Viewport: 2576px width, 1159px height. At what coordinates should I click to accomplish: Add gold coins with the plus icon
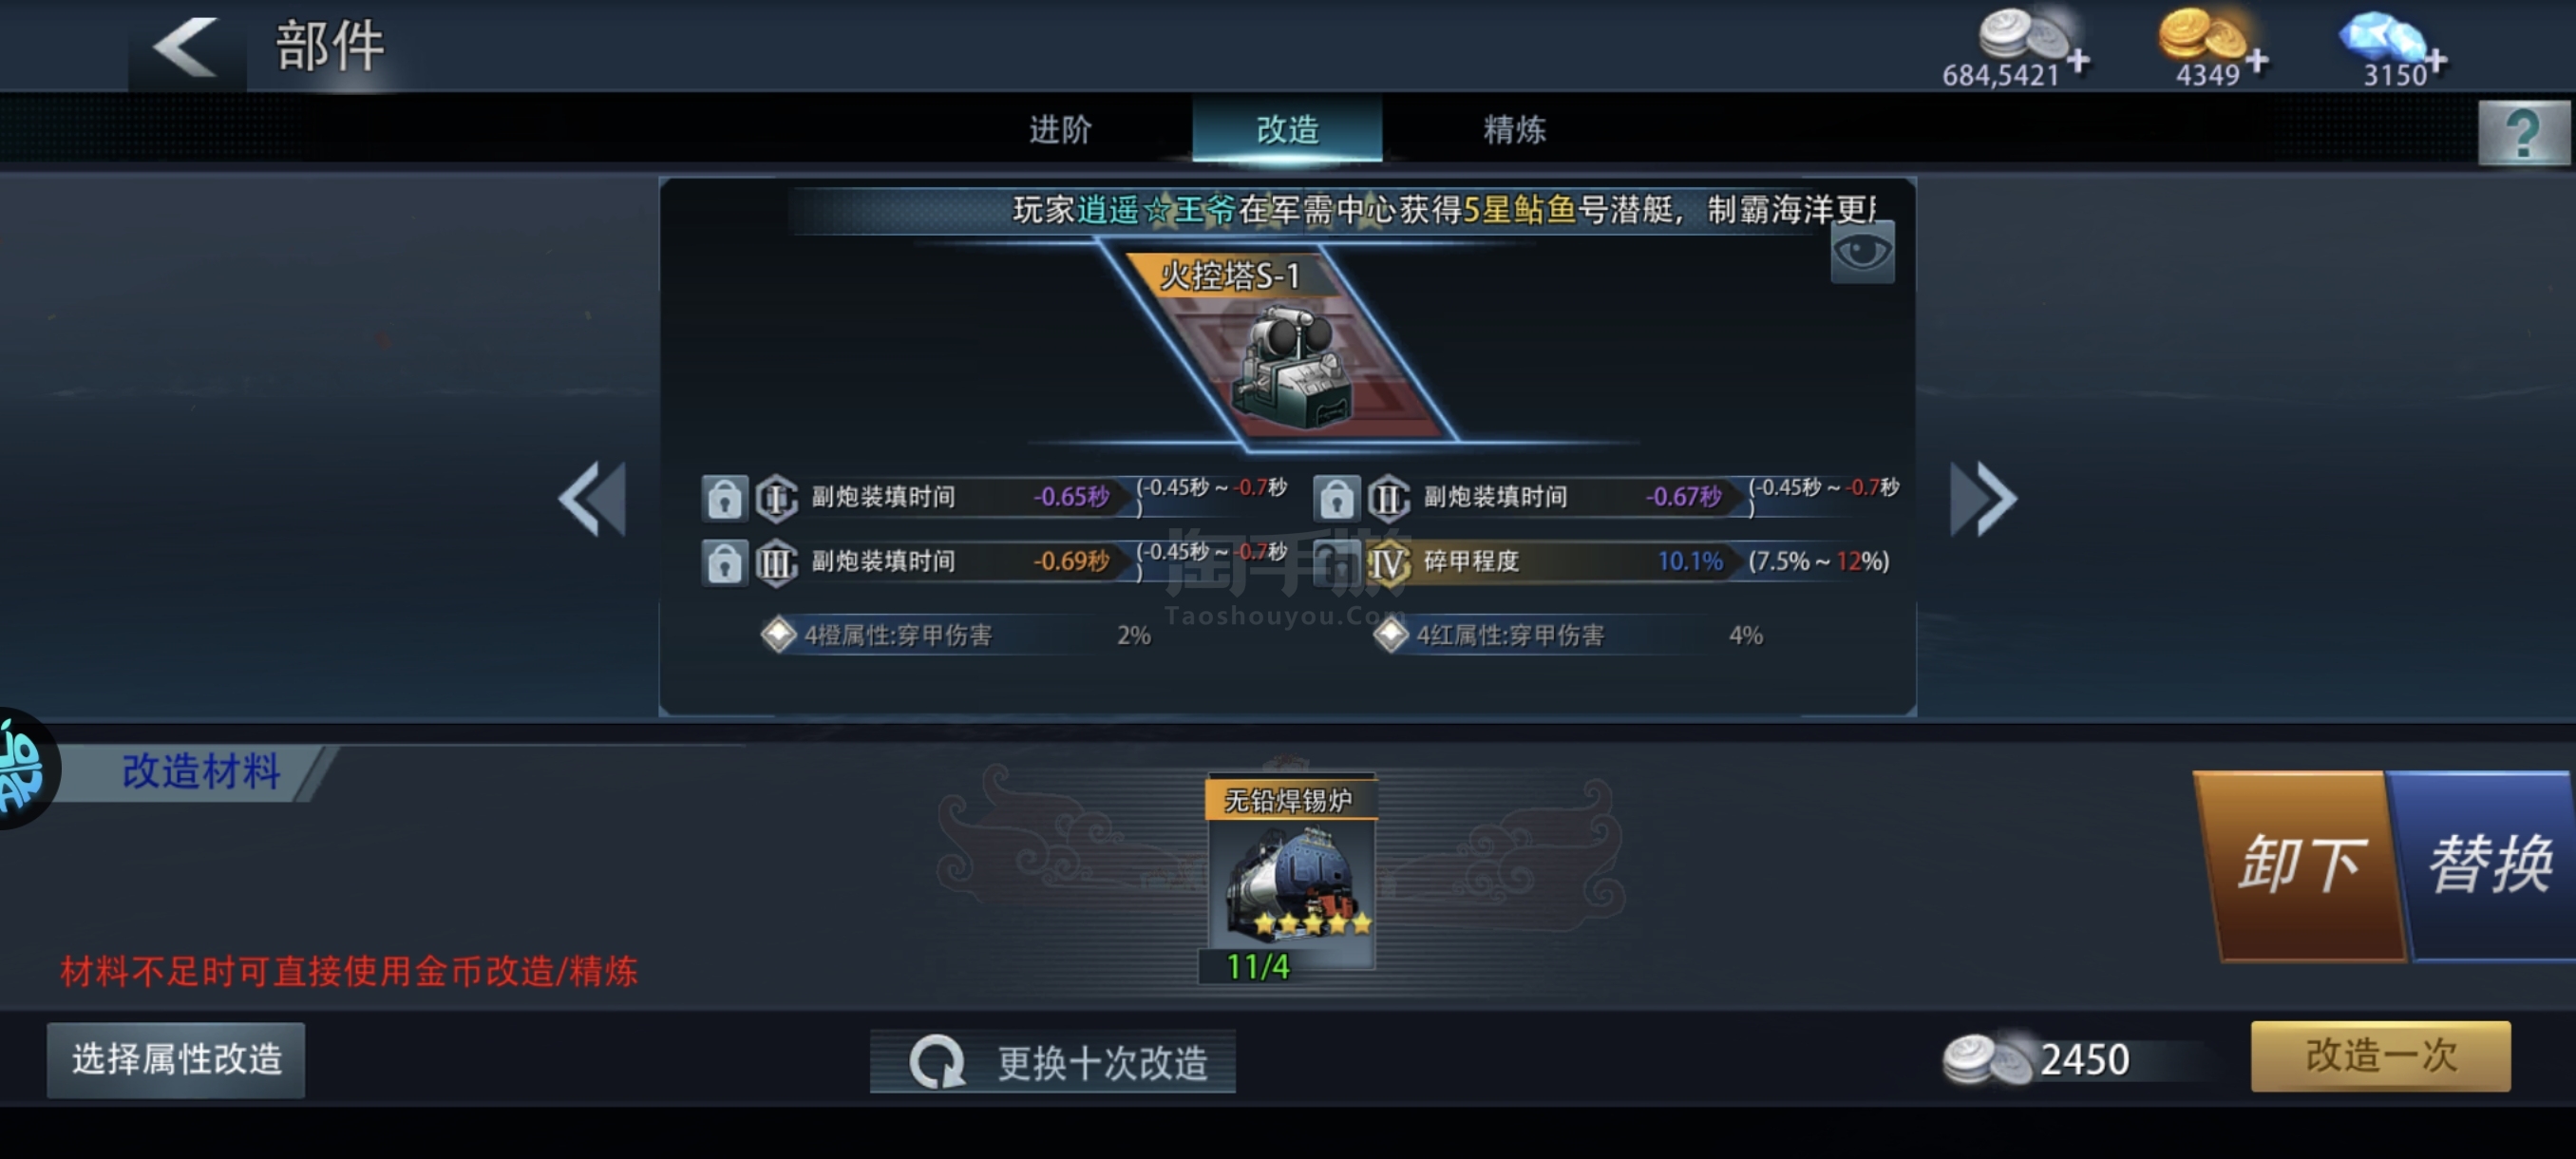coord(2257,61)
